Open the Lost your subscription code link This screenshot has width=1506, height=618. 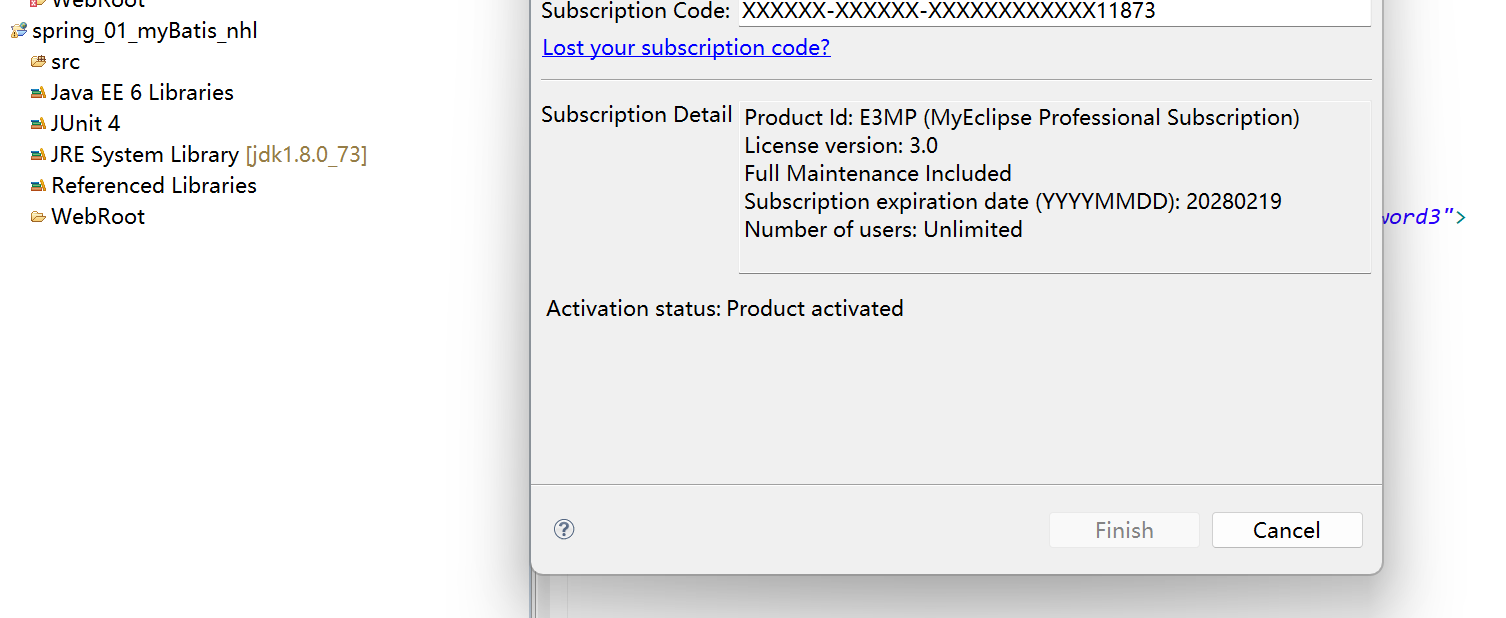(686, 47)
